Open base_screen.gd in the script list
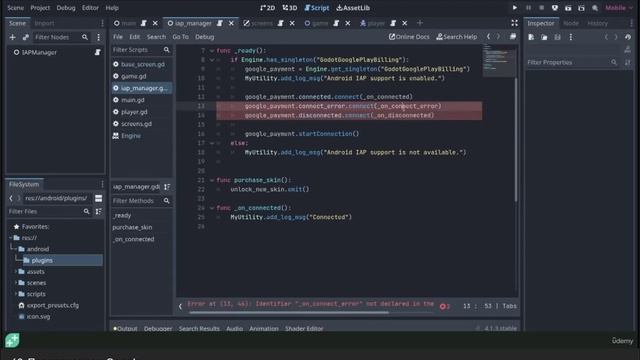This screenshot has height=360, width=640. (143, 64)
